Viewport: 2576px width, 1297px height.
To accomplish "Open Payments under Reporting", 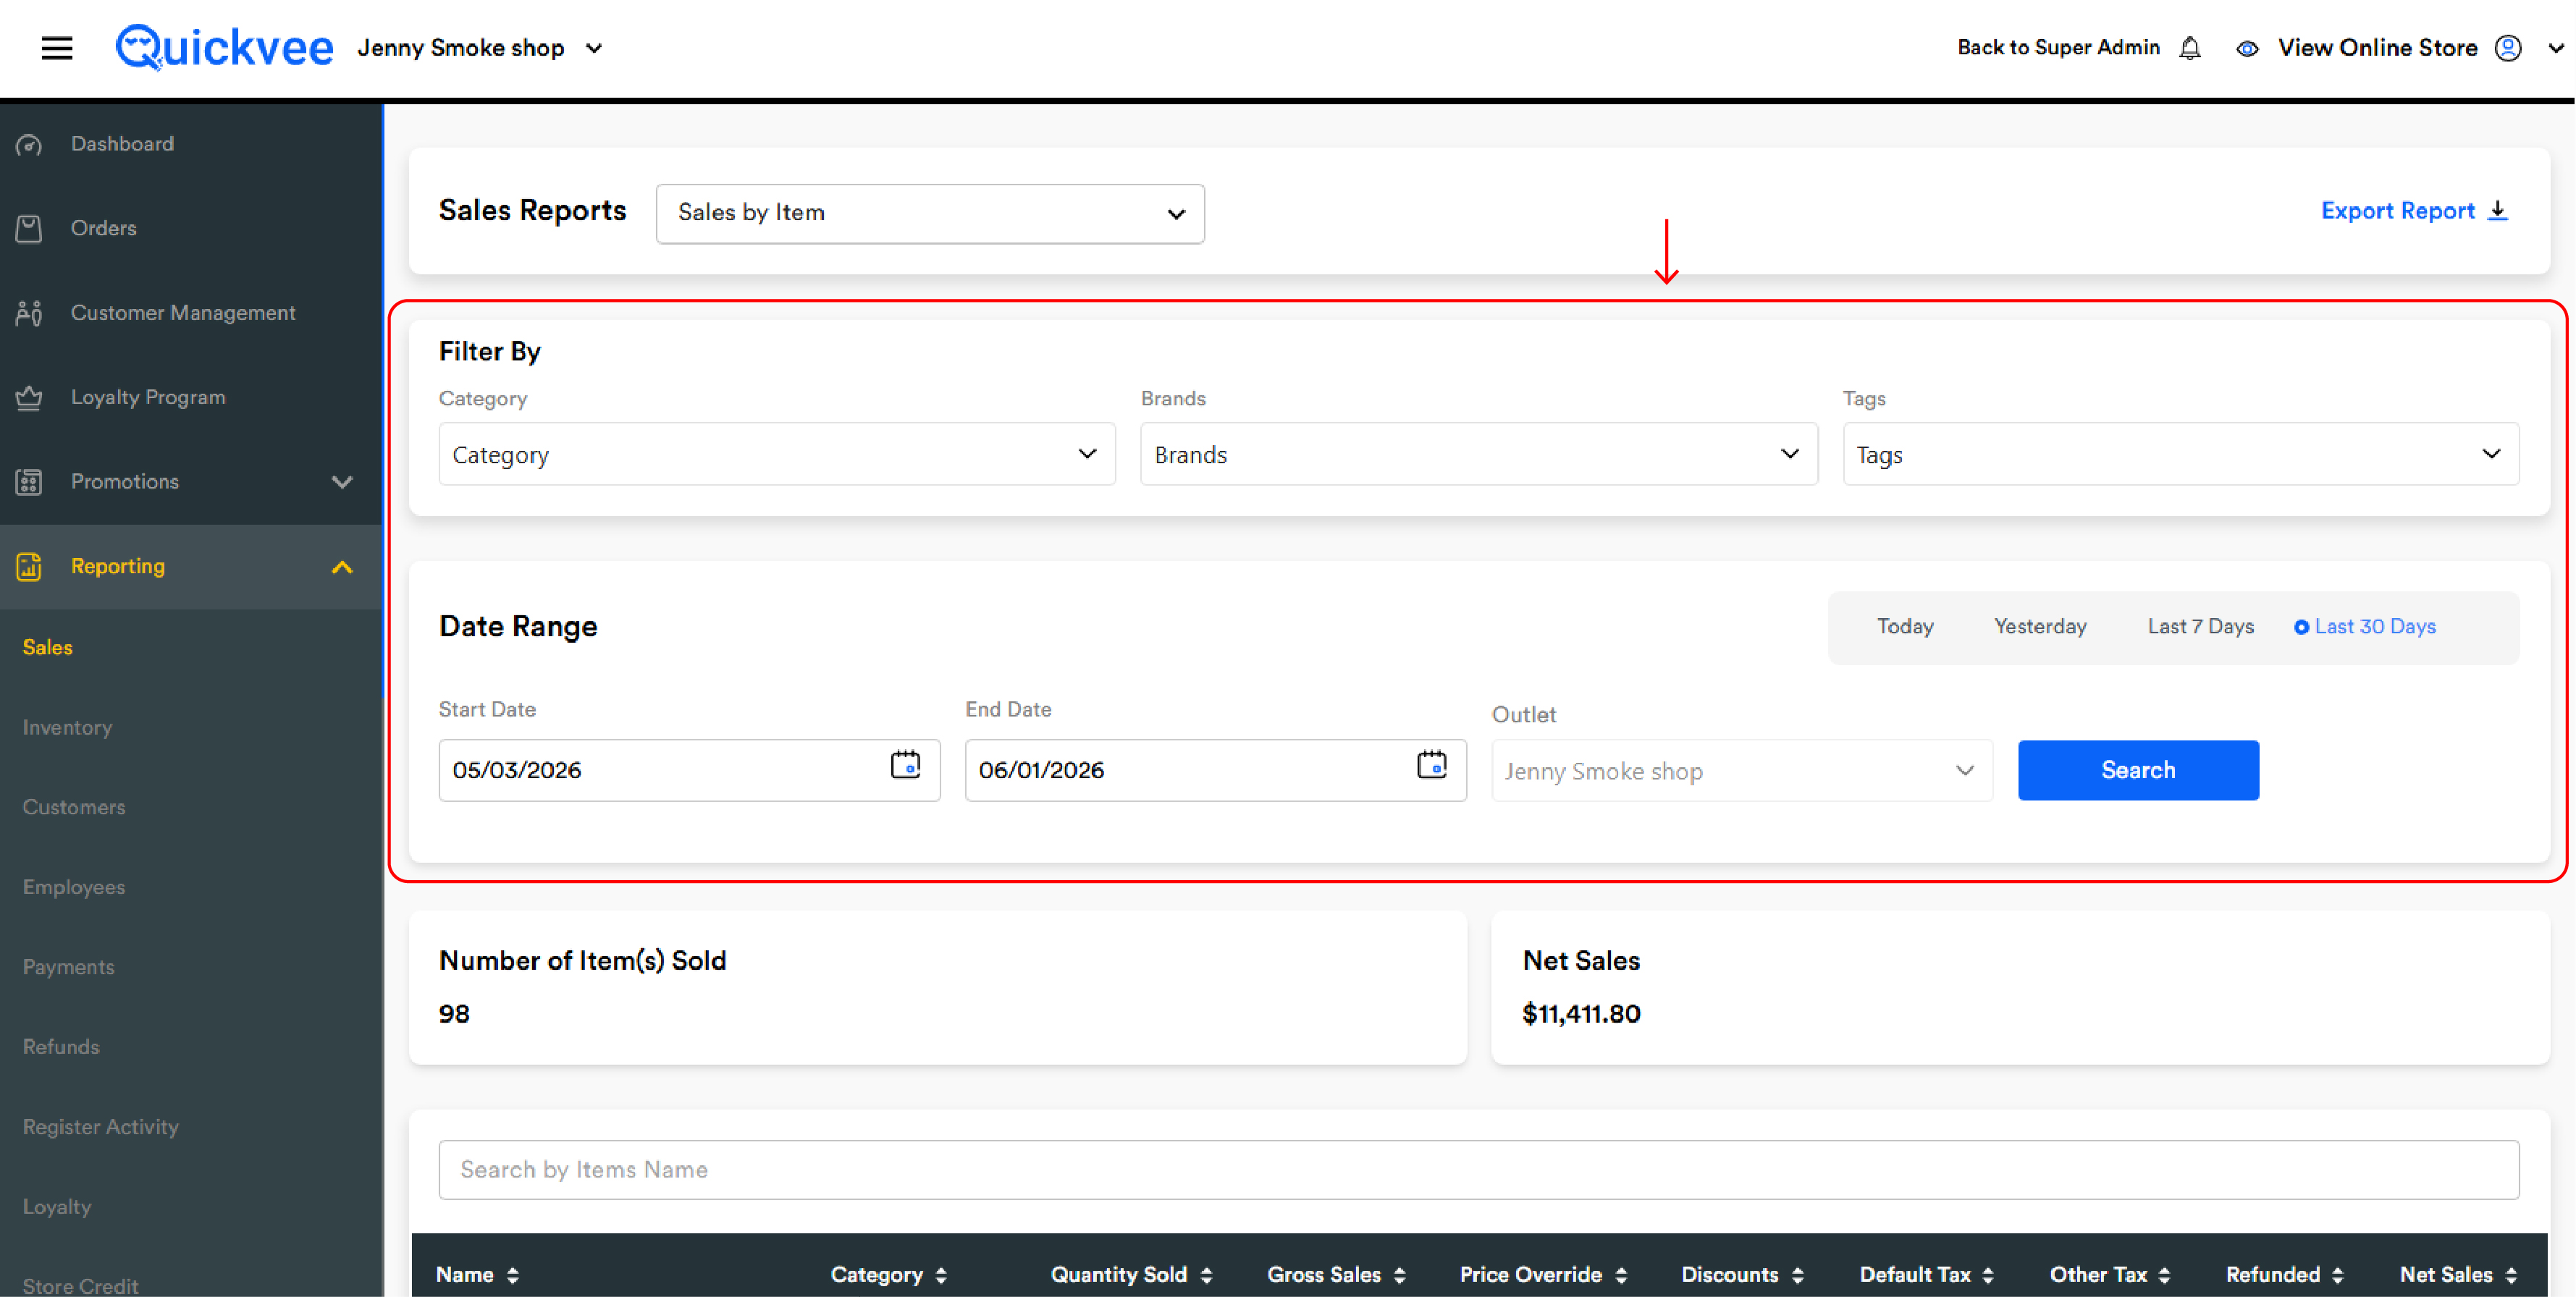I will pyautogui.click(x=68, y=967).
